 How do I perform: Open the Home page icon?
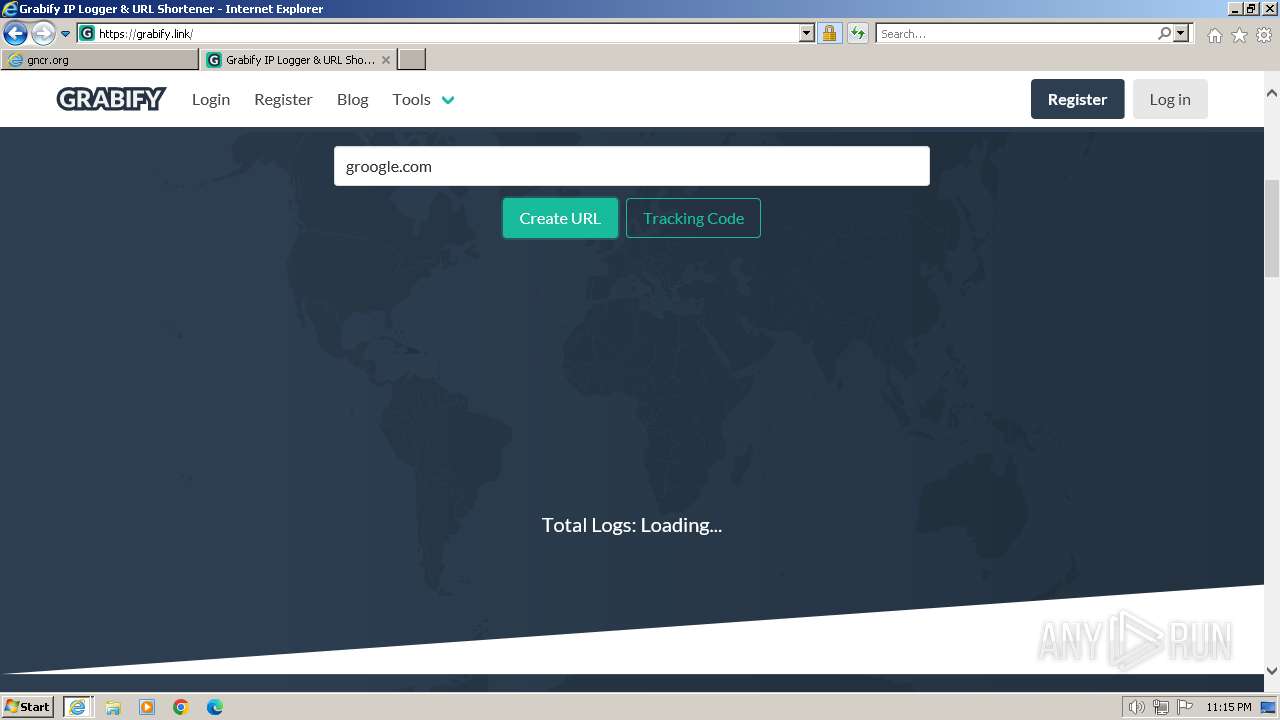pos(1214,35)
